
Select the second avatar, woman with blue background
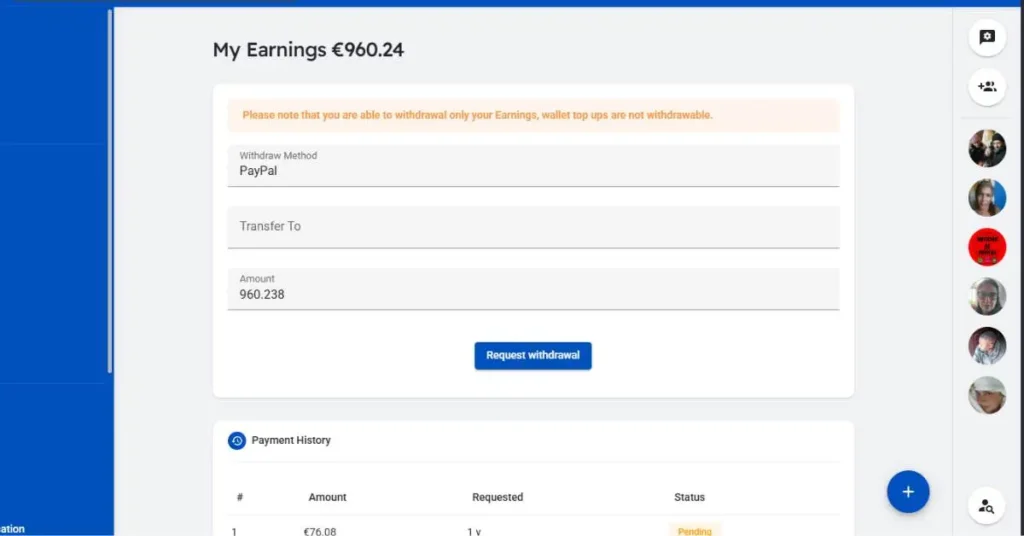click(987, 197)
